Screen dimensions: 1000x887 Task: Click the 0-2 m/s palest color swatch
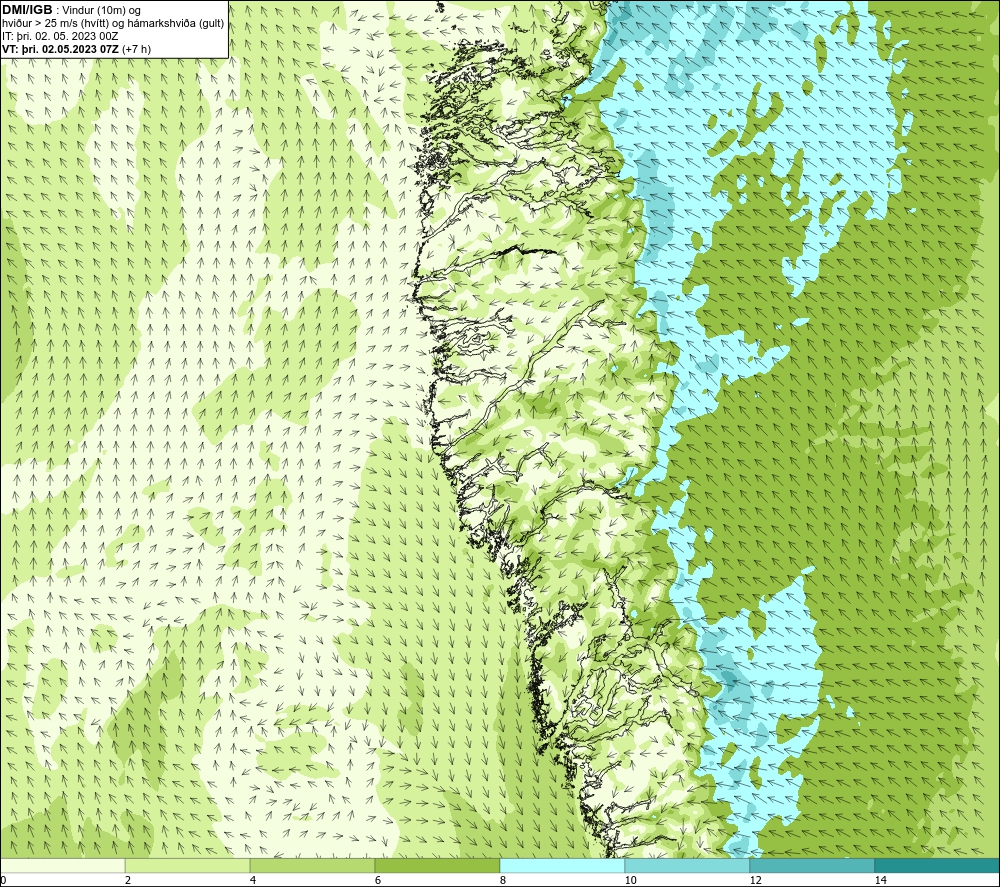(62, 865)
